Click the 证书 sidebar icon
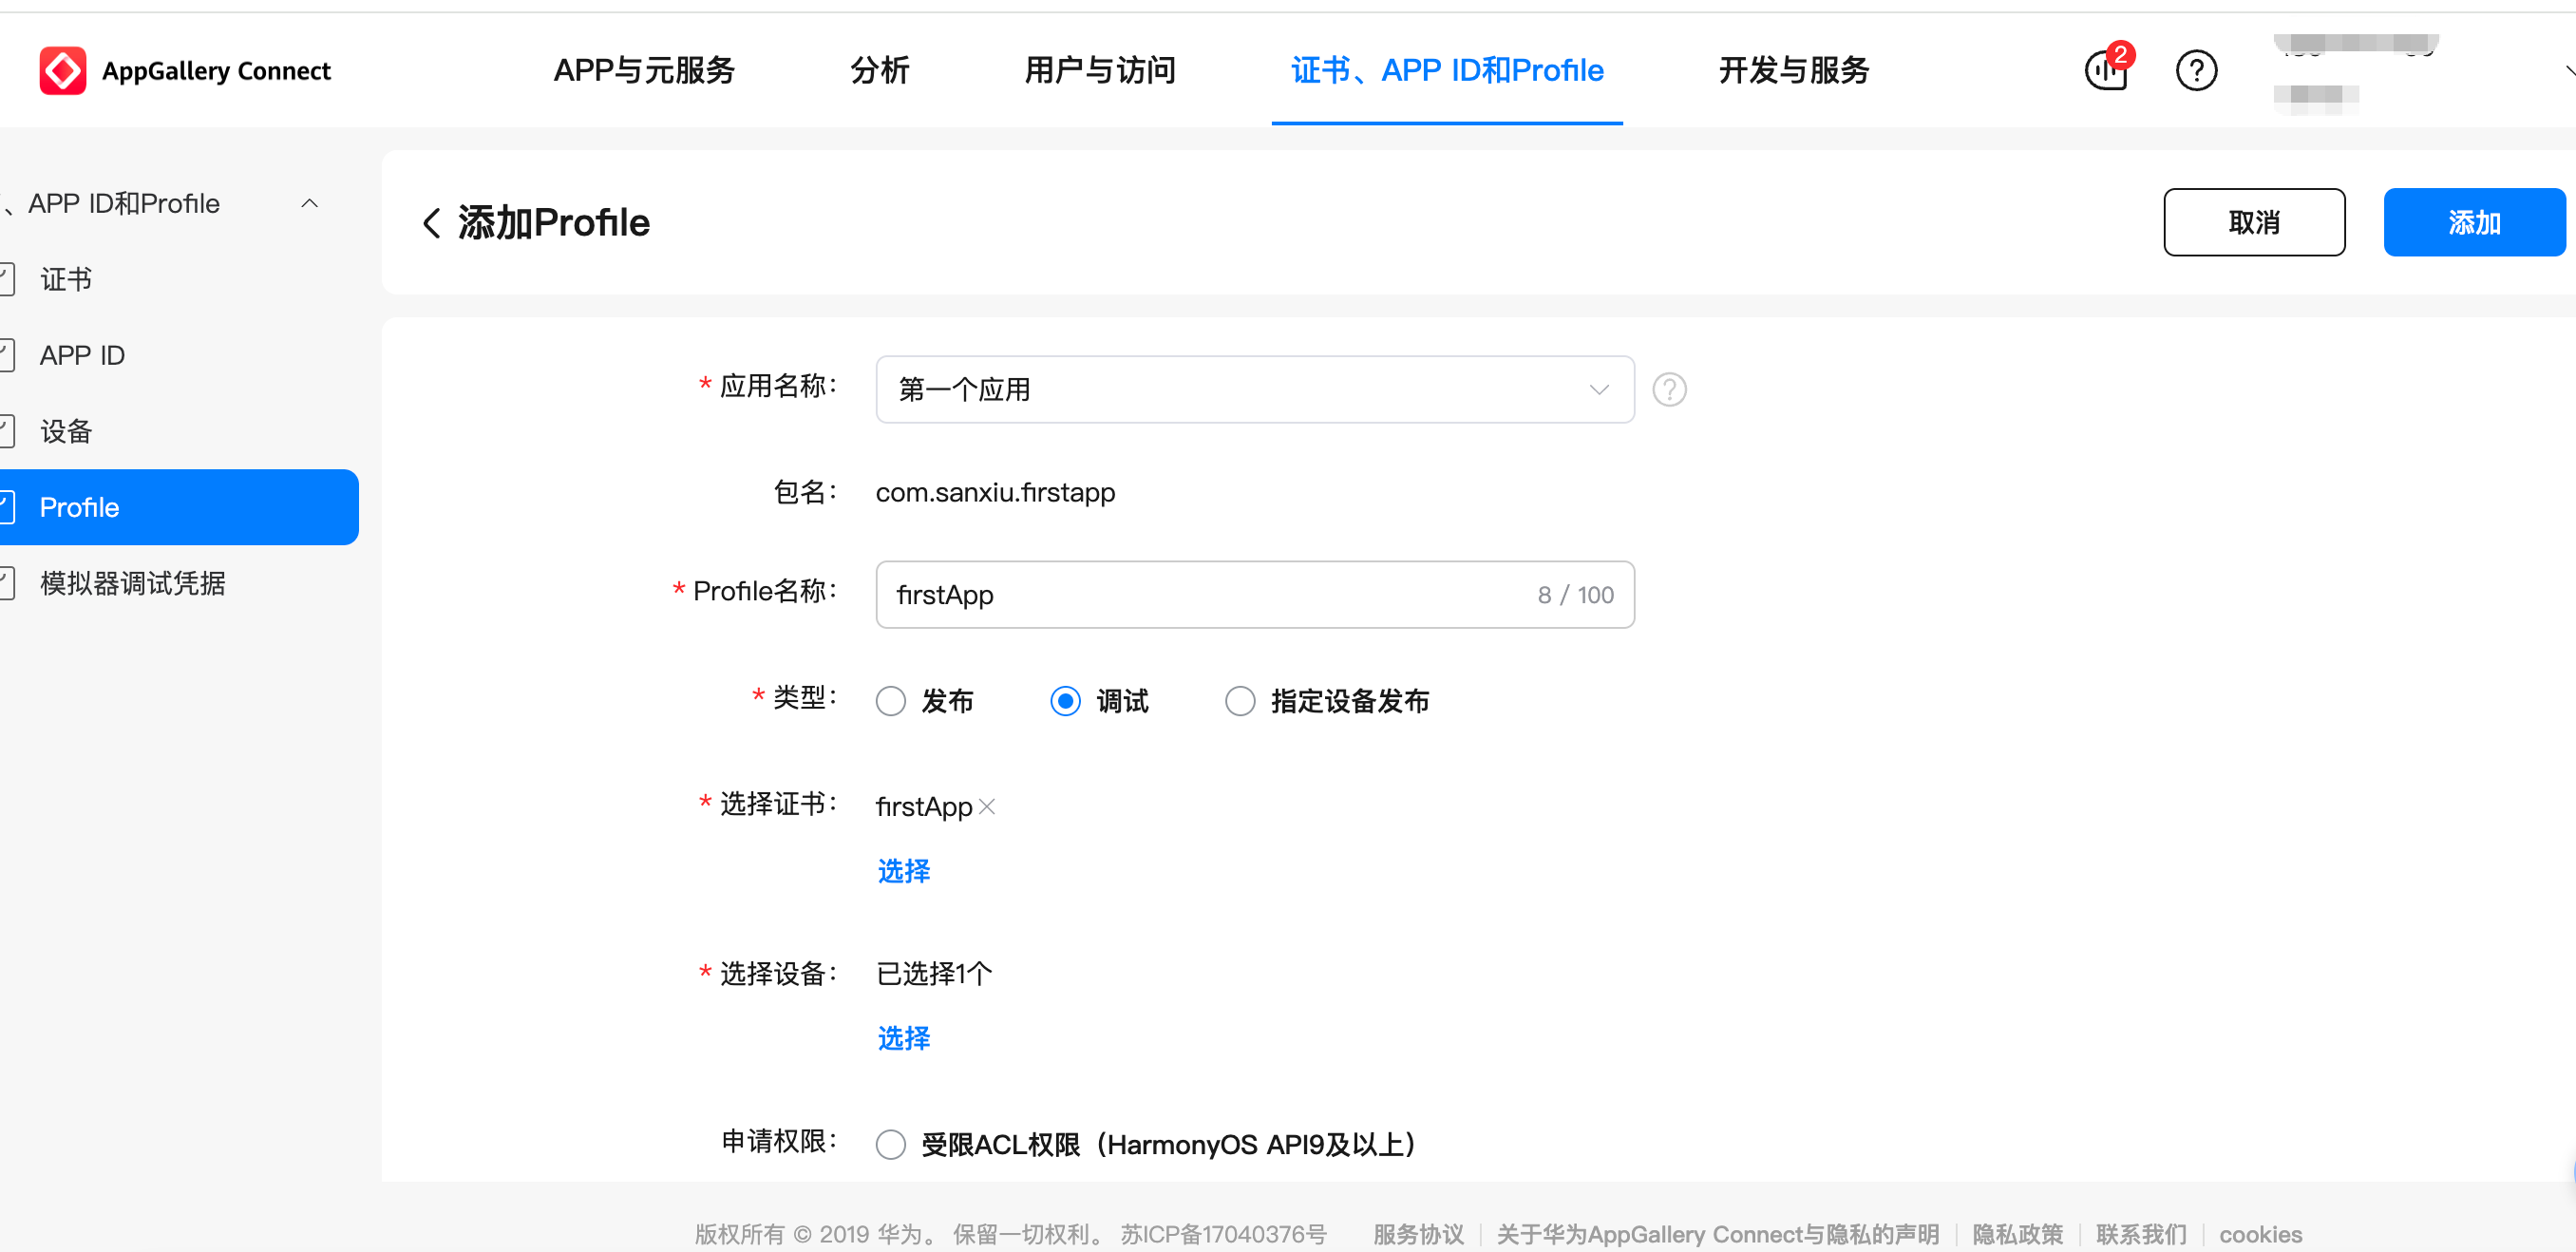2576x1252 pixels. (8, 279)
